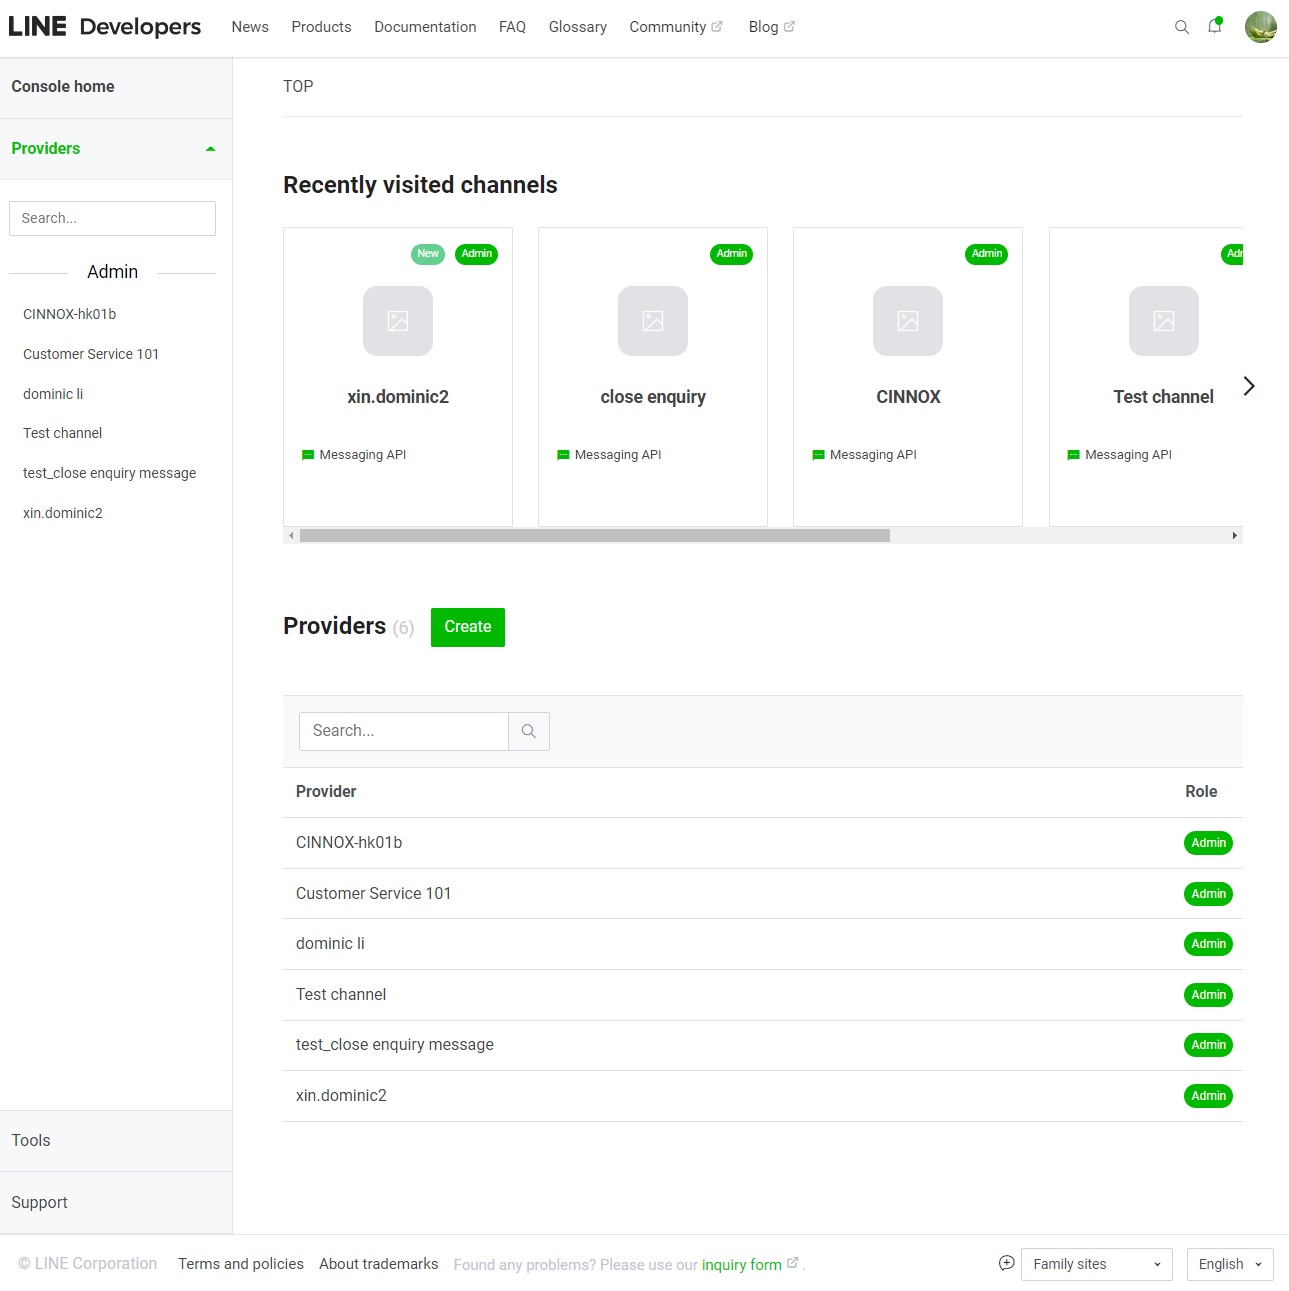Click the CINNOX channel image placeholder
This screenshot has height=1291, width=1289.
908,321
